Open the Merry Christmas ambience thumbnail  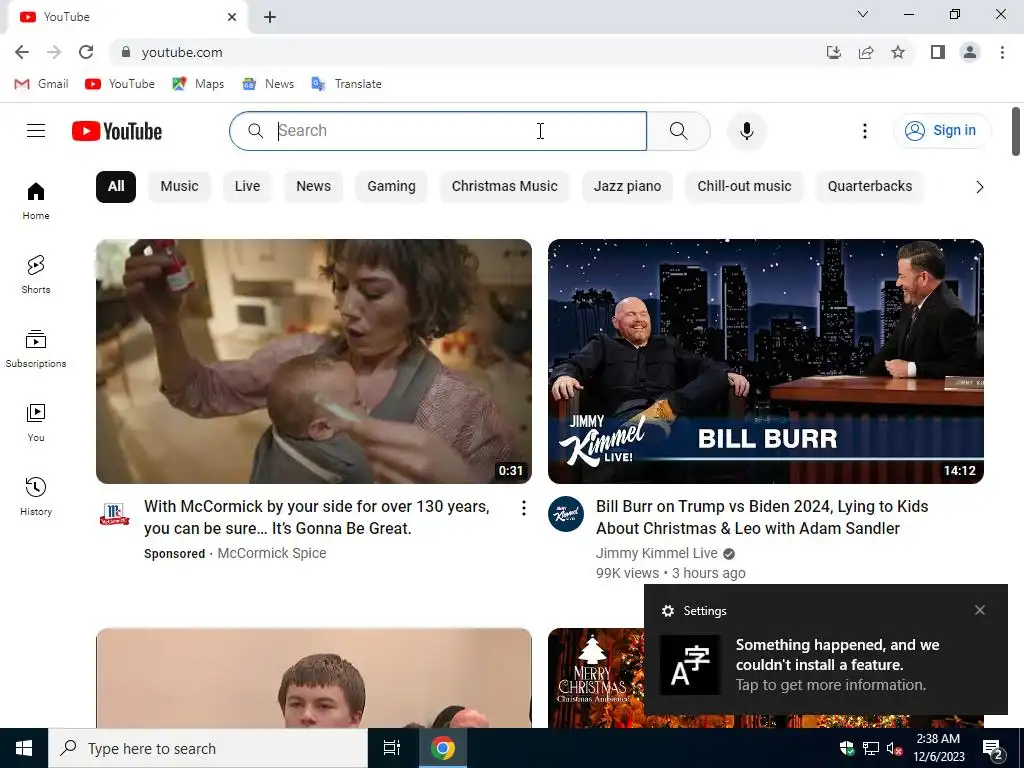pos(596,677)
